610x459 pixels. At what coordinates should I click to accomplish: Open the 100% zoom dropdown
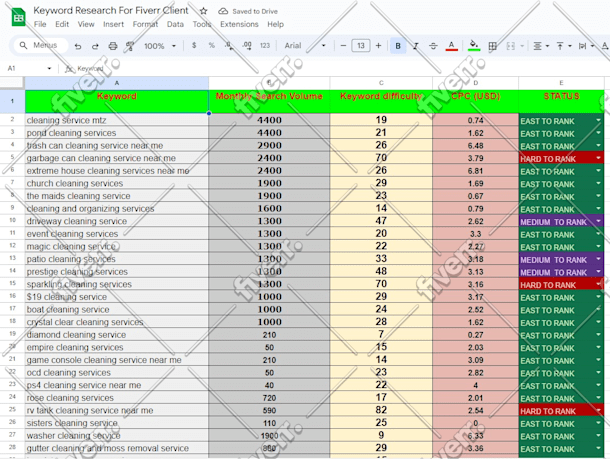click(160, 46)
